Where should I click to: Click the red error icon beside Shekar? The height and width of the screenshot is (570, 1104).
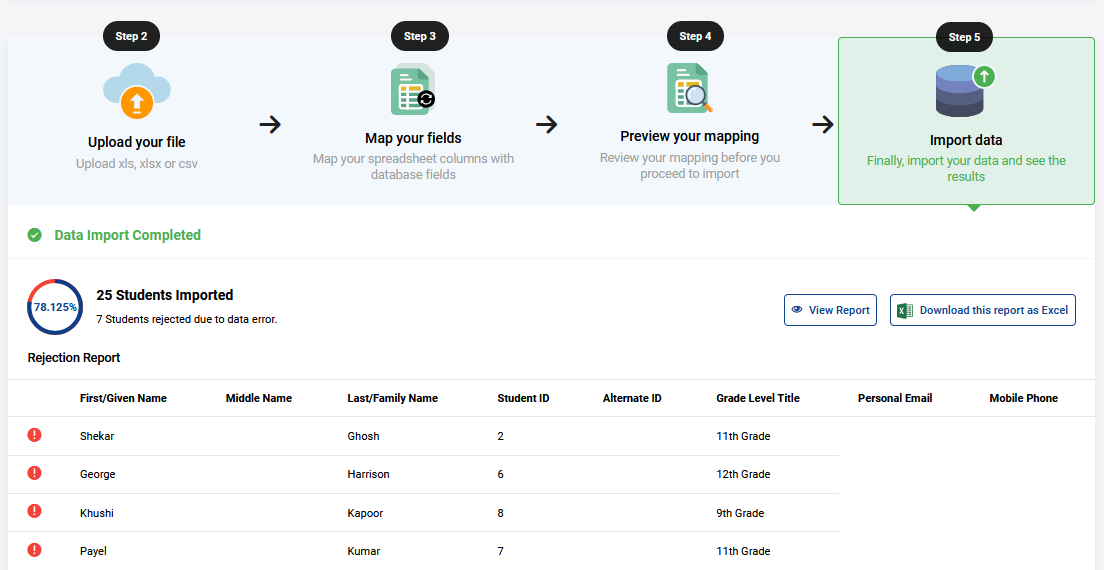34,435
